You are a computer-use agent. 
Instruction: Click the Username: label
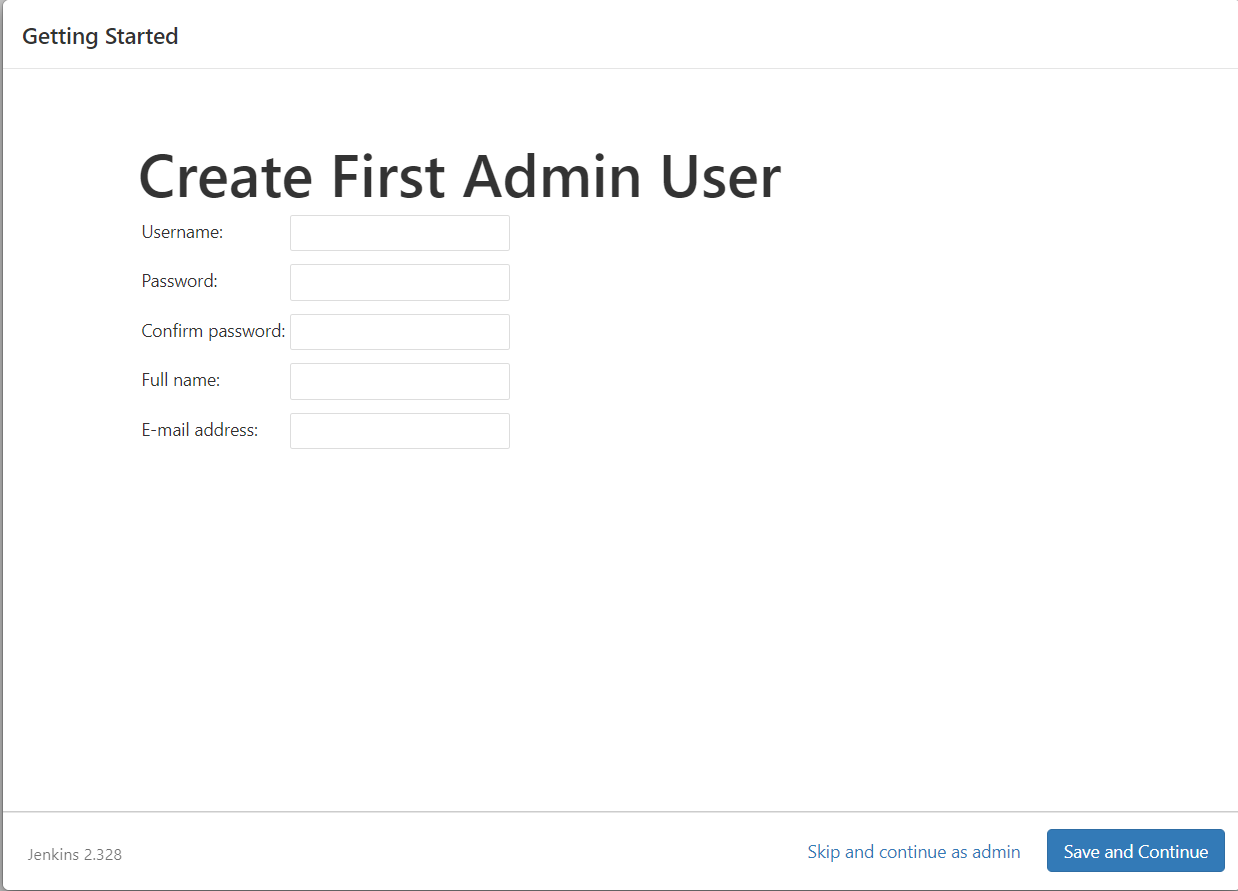pos(182,232)
